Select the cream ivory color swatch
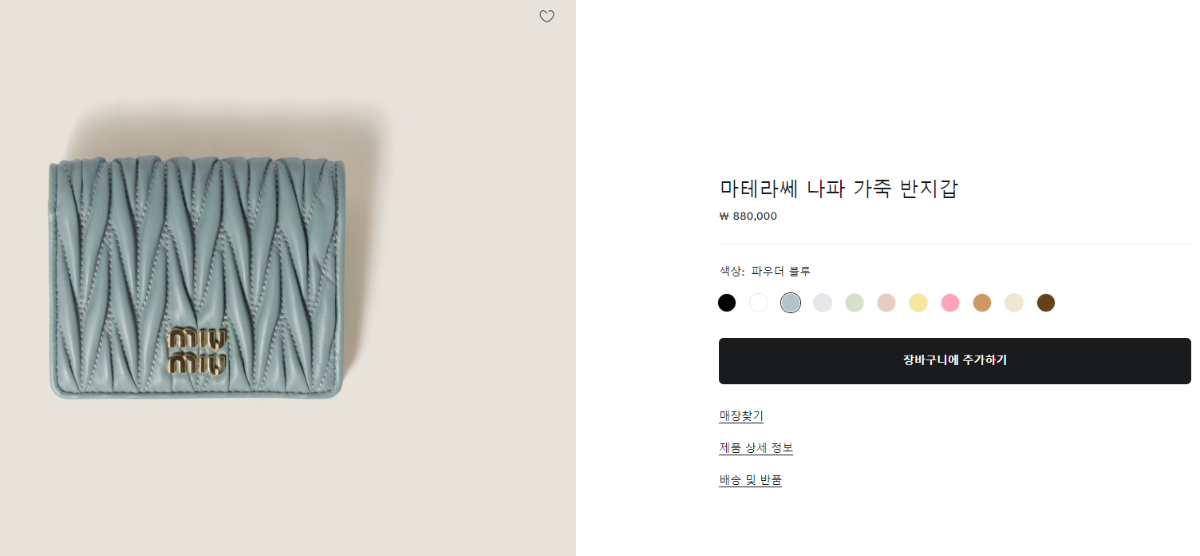Image resolution: width=1200 pixels, height=556 pixels. [x=1014, y=303]
